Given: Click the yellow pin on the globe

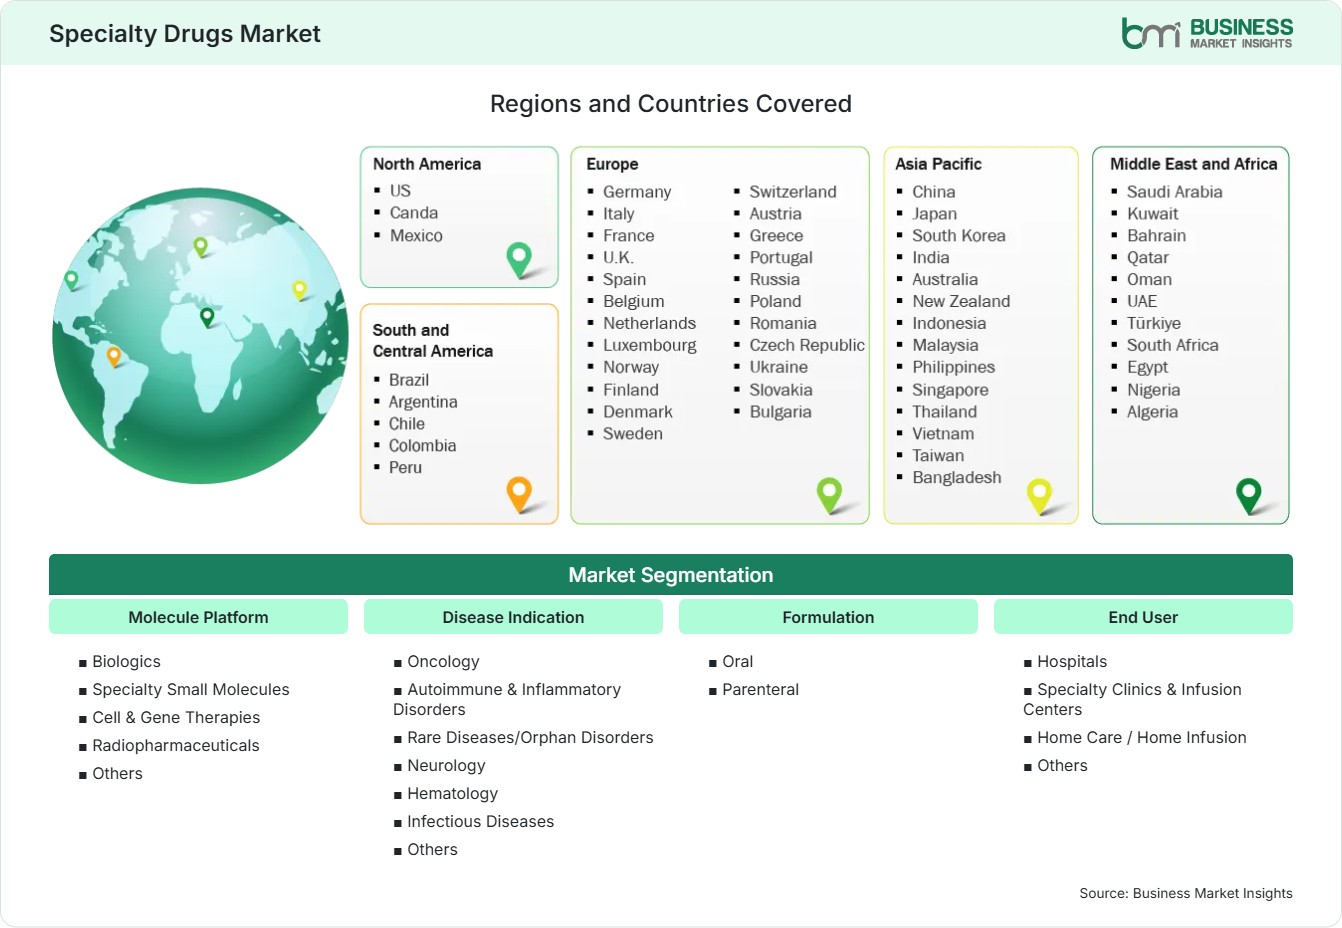Looking at the screenshot, I should 299,290.
